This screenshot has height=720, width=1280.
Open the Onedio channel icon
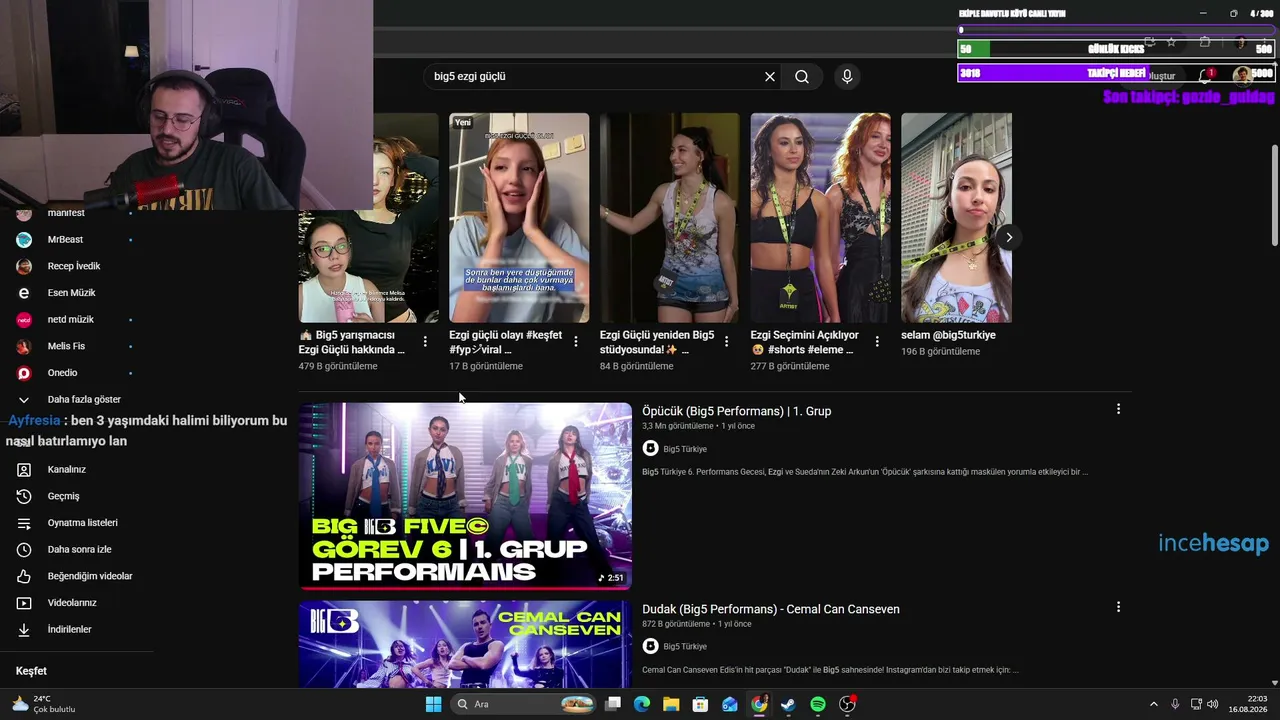[24, 373]
